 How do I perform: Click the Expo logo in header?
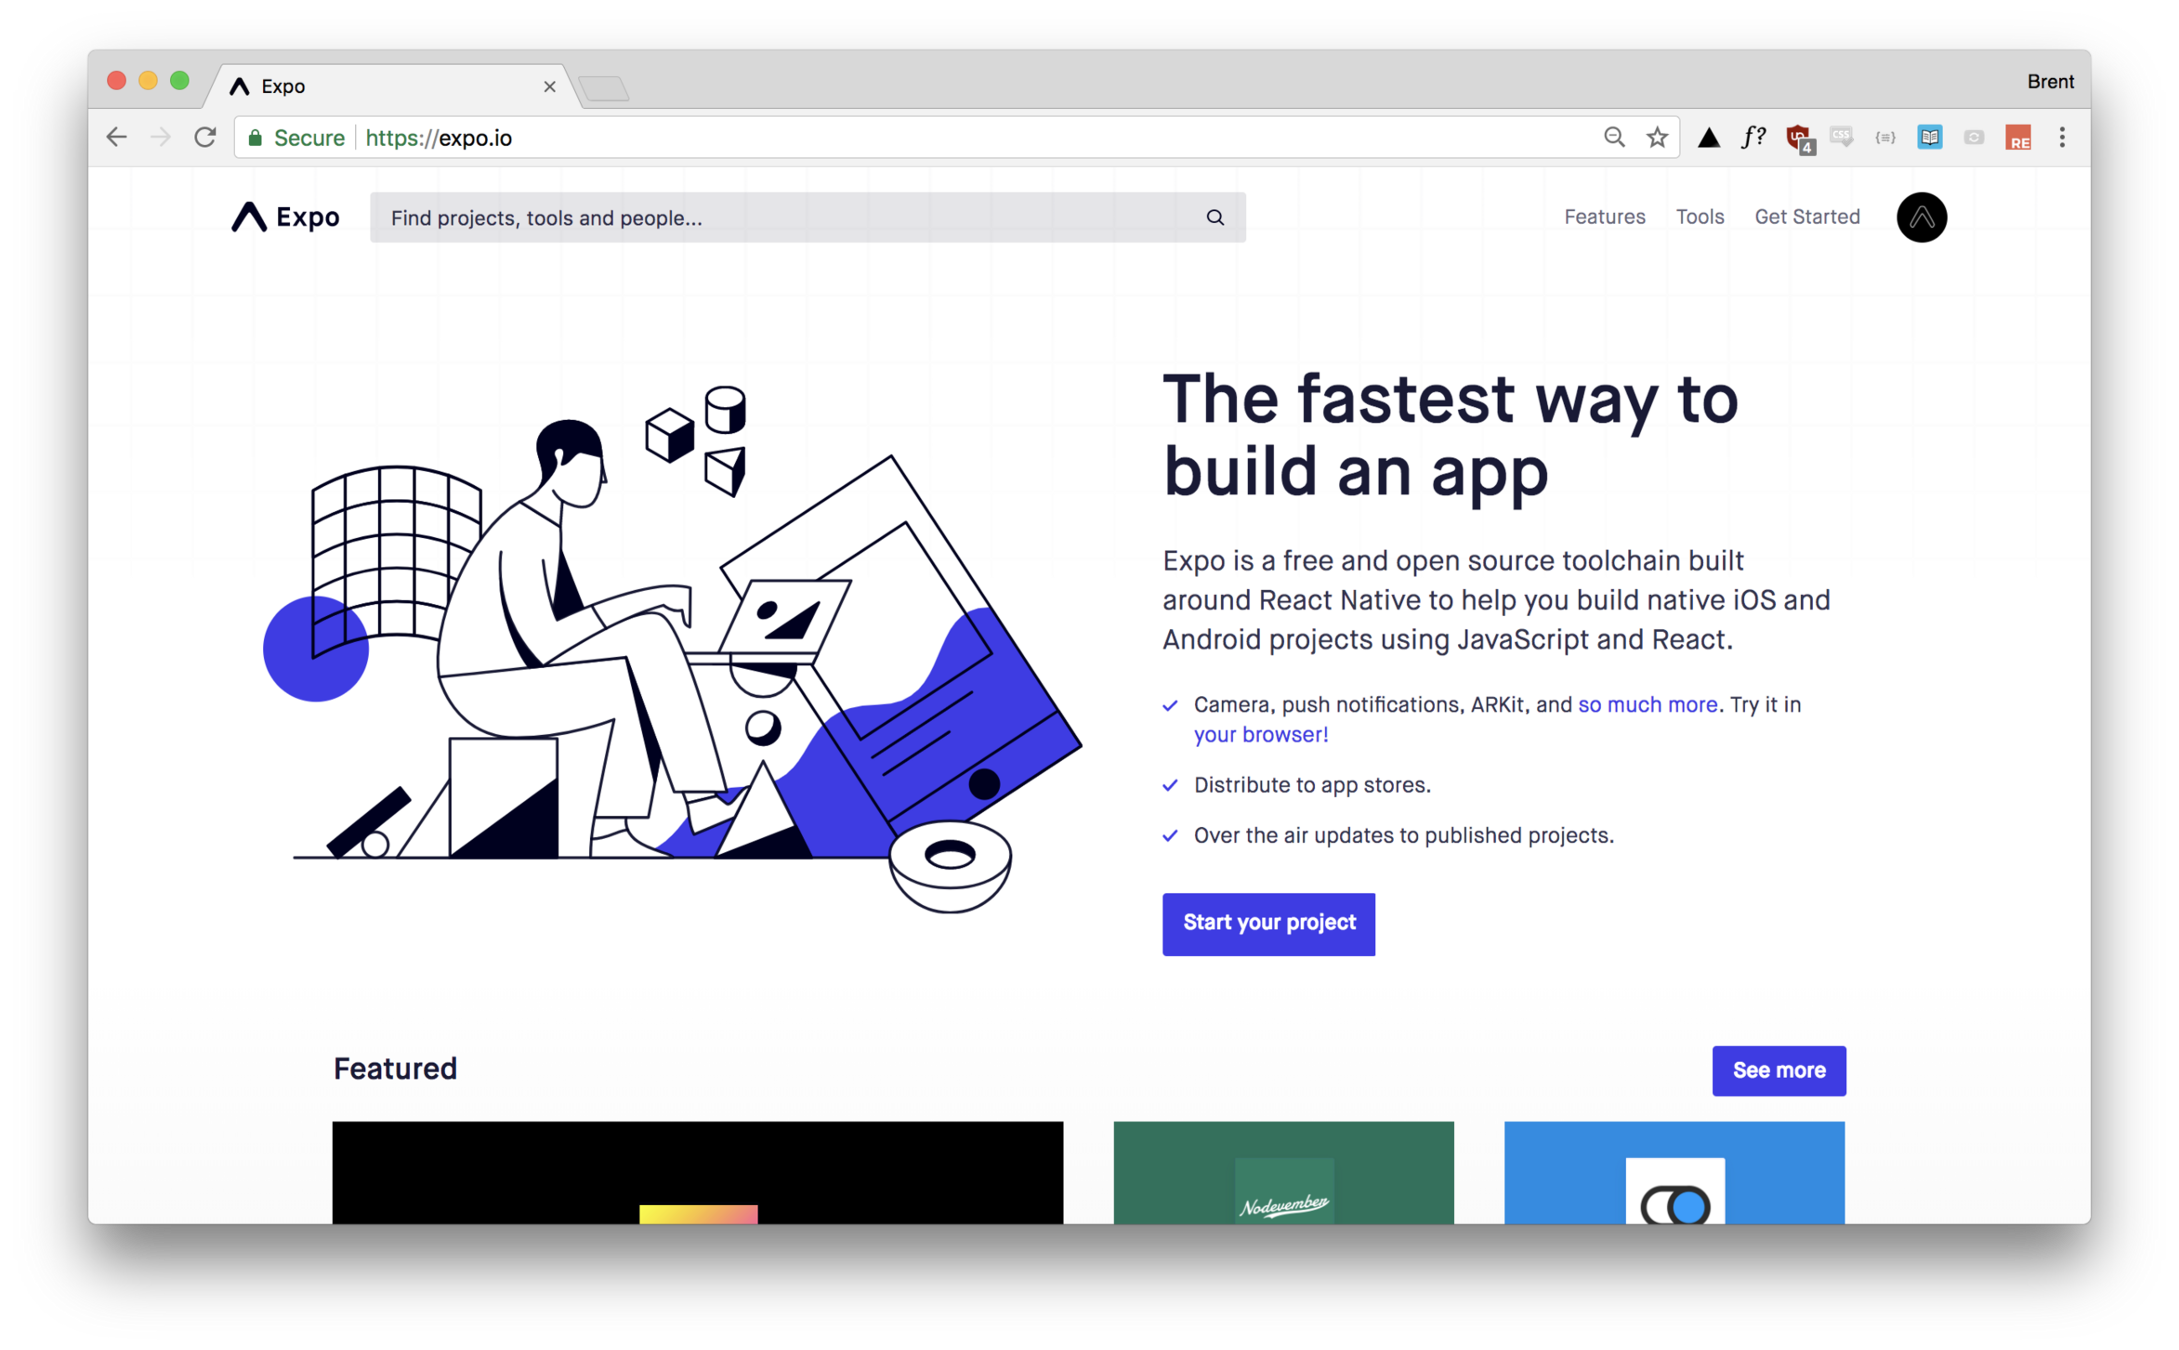pos(285,217)
